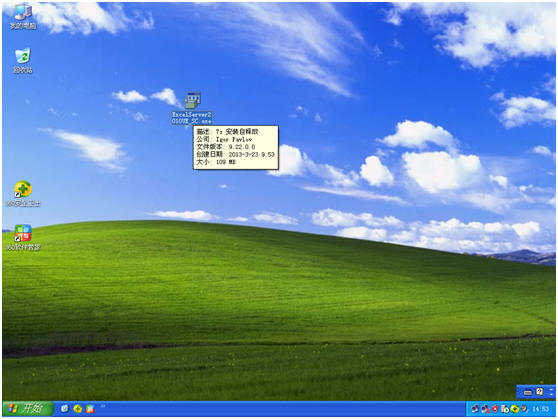The width and height of the screenshot is (558, 419).
Task: Select the My Computer desktop icon
Action: 23,16
